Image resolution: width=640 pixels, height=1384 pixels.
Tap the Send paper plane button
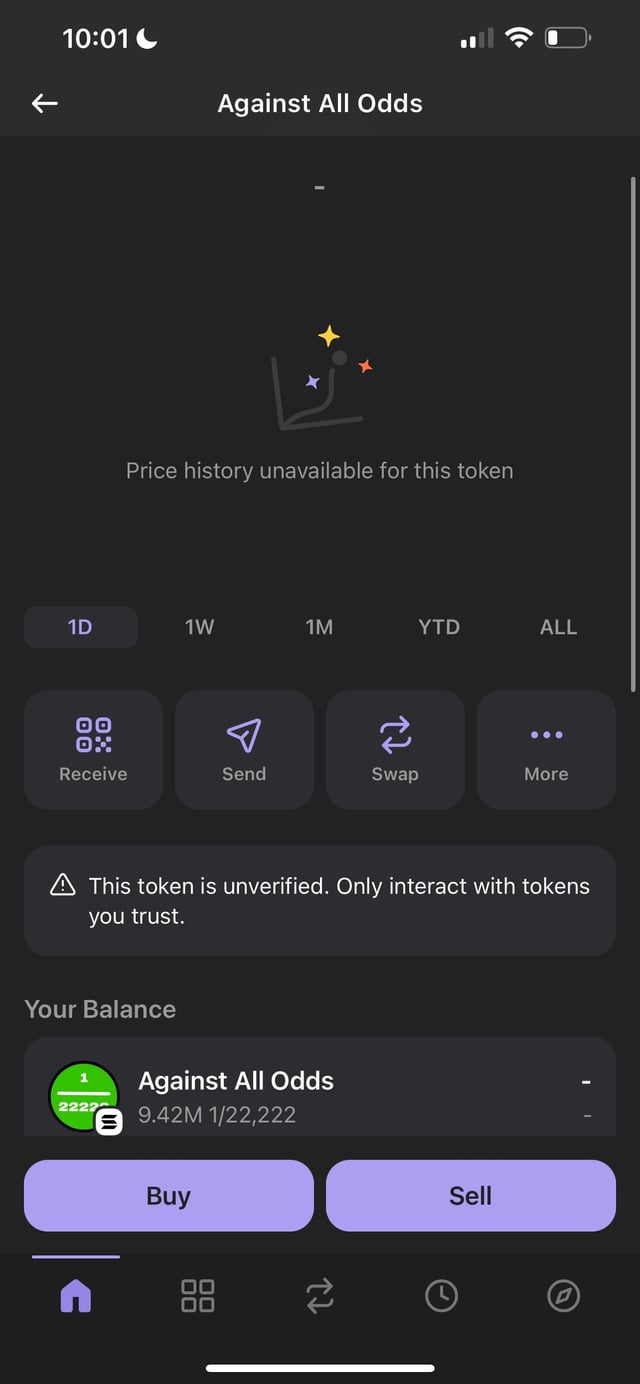click(244, 749)
